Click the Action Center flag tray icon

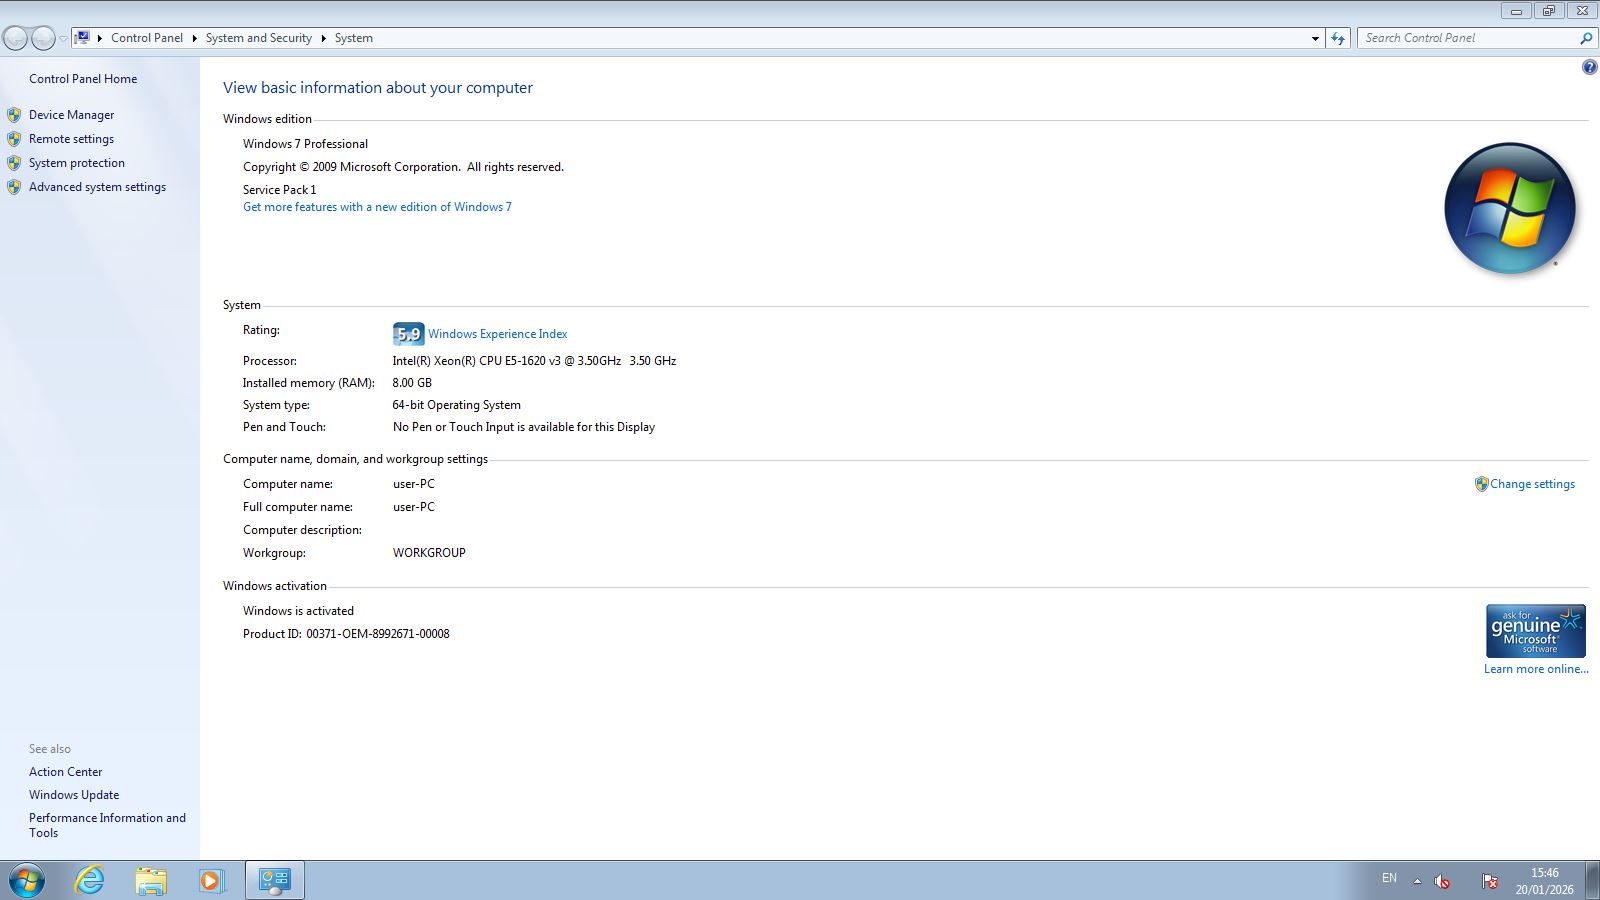[1490, 881]
